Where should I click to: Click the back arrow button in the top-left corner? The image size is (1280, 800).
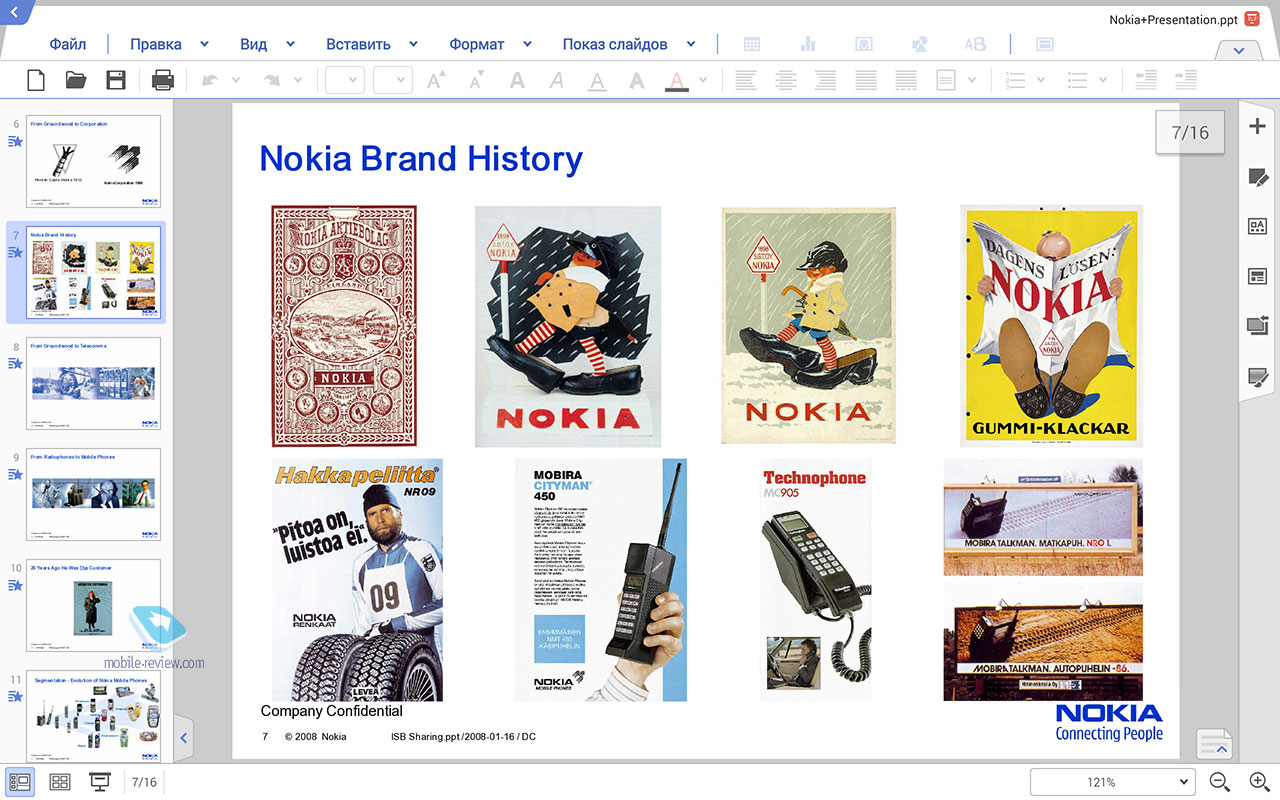(14, 10)
